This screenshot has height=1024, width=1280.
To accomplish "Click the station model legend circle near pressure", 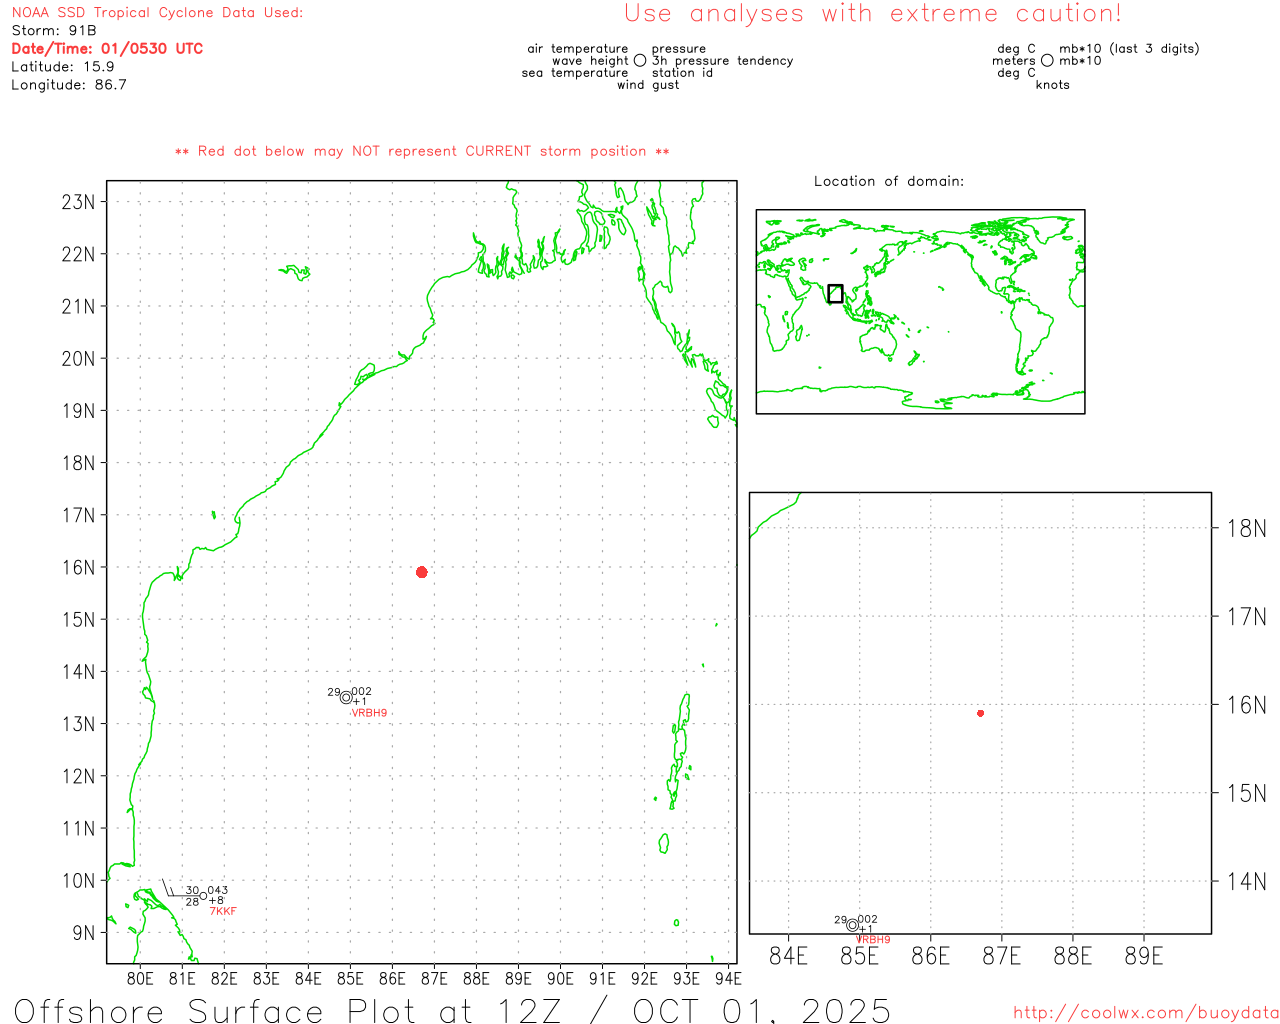I will pos(640,61).
